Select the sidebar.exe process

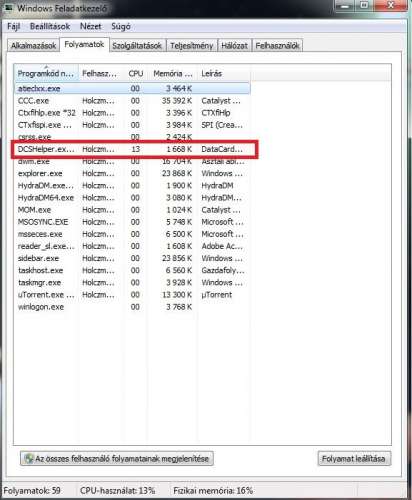coord(132,258)
